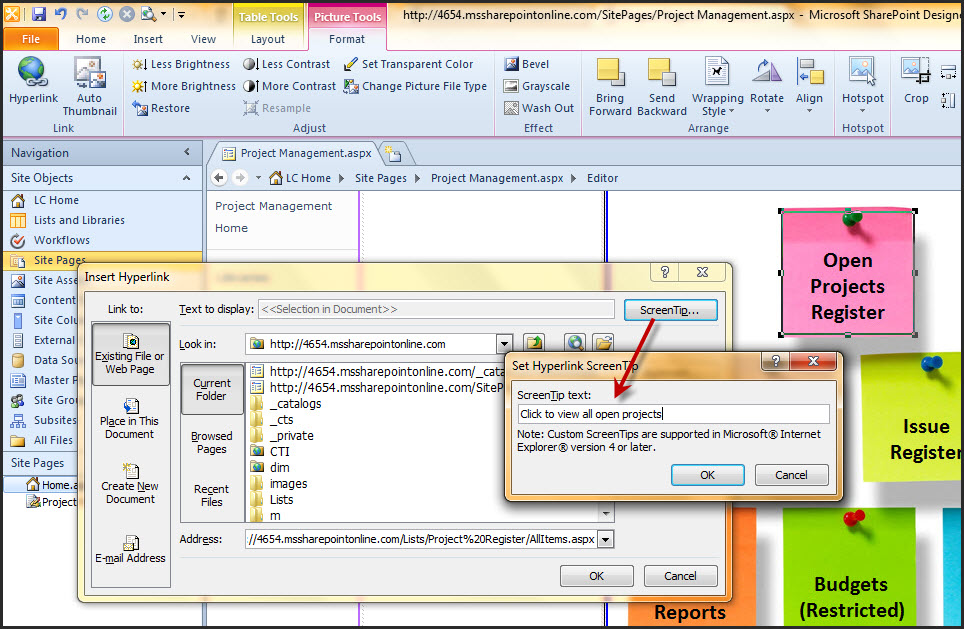
Task: Click Bring Forward in the Arrange group
Action: click(x=610, y=86)
